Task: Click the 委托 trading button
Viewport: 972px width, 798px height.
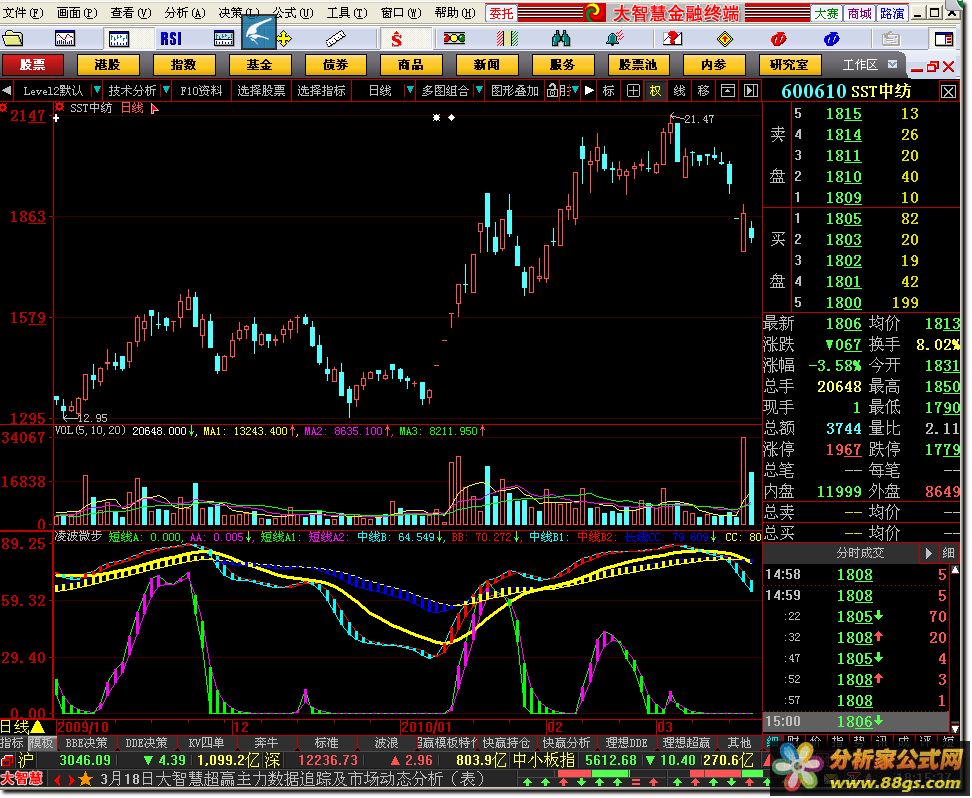Action: [501, 13]
